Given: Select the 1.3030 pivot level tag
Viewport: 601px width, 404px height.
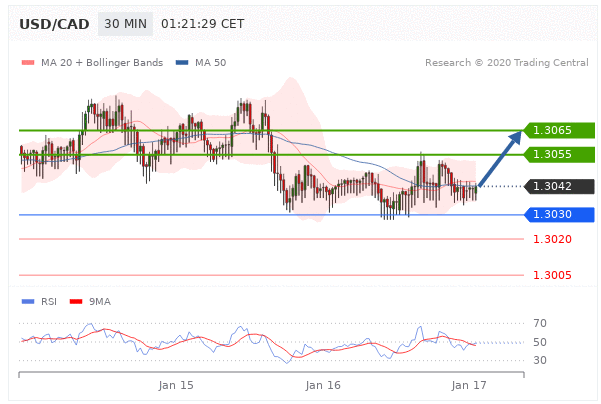Looking at the screenshot, I should tap(559, 214).
